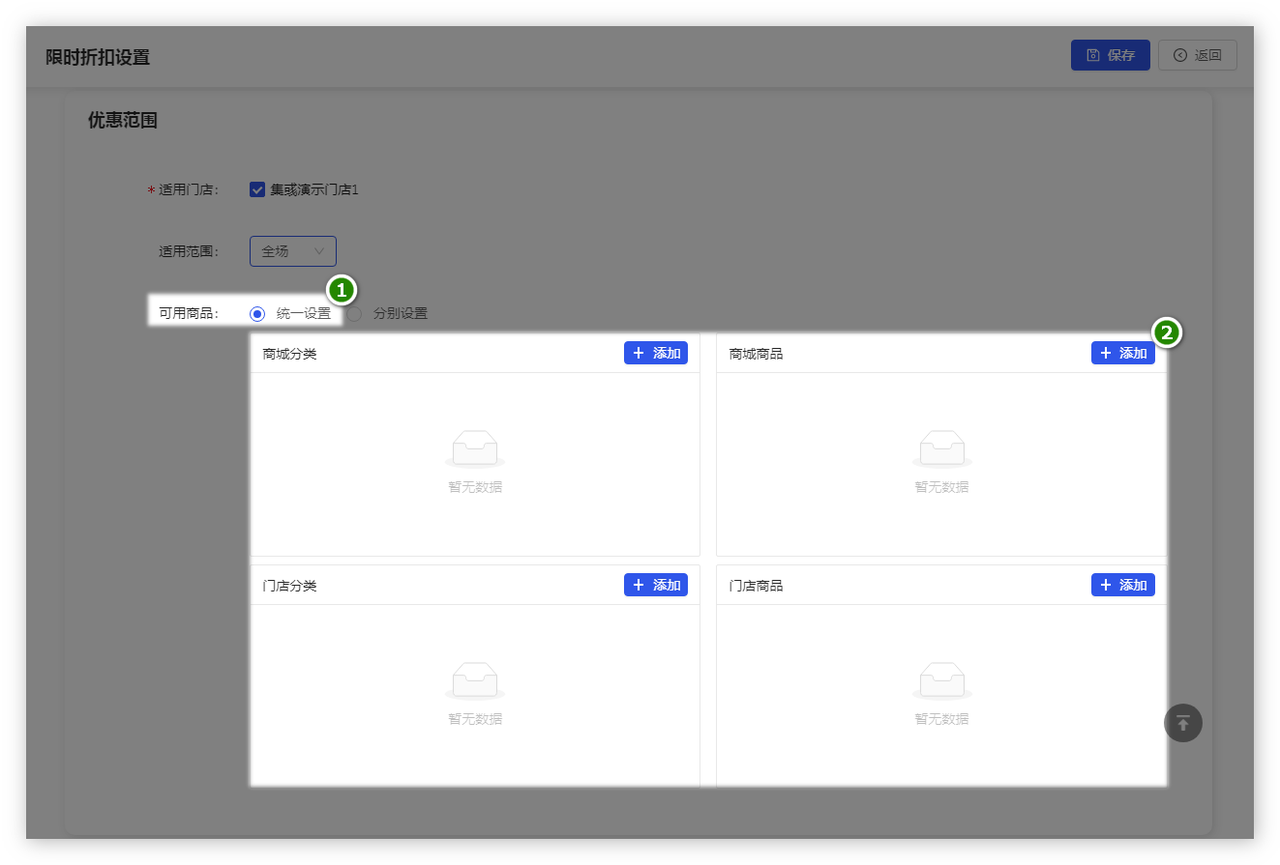Click the 暂无数据 text in 商城商品 panel
1280x865 pixels.
tap(942, 487)
